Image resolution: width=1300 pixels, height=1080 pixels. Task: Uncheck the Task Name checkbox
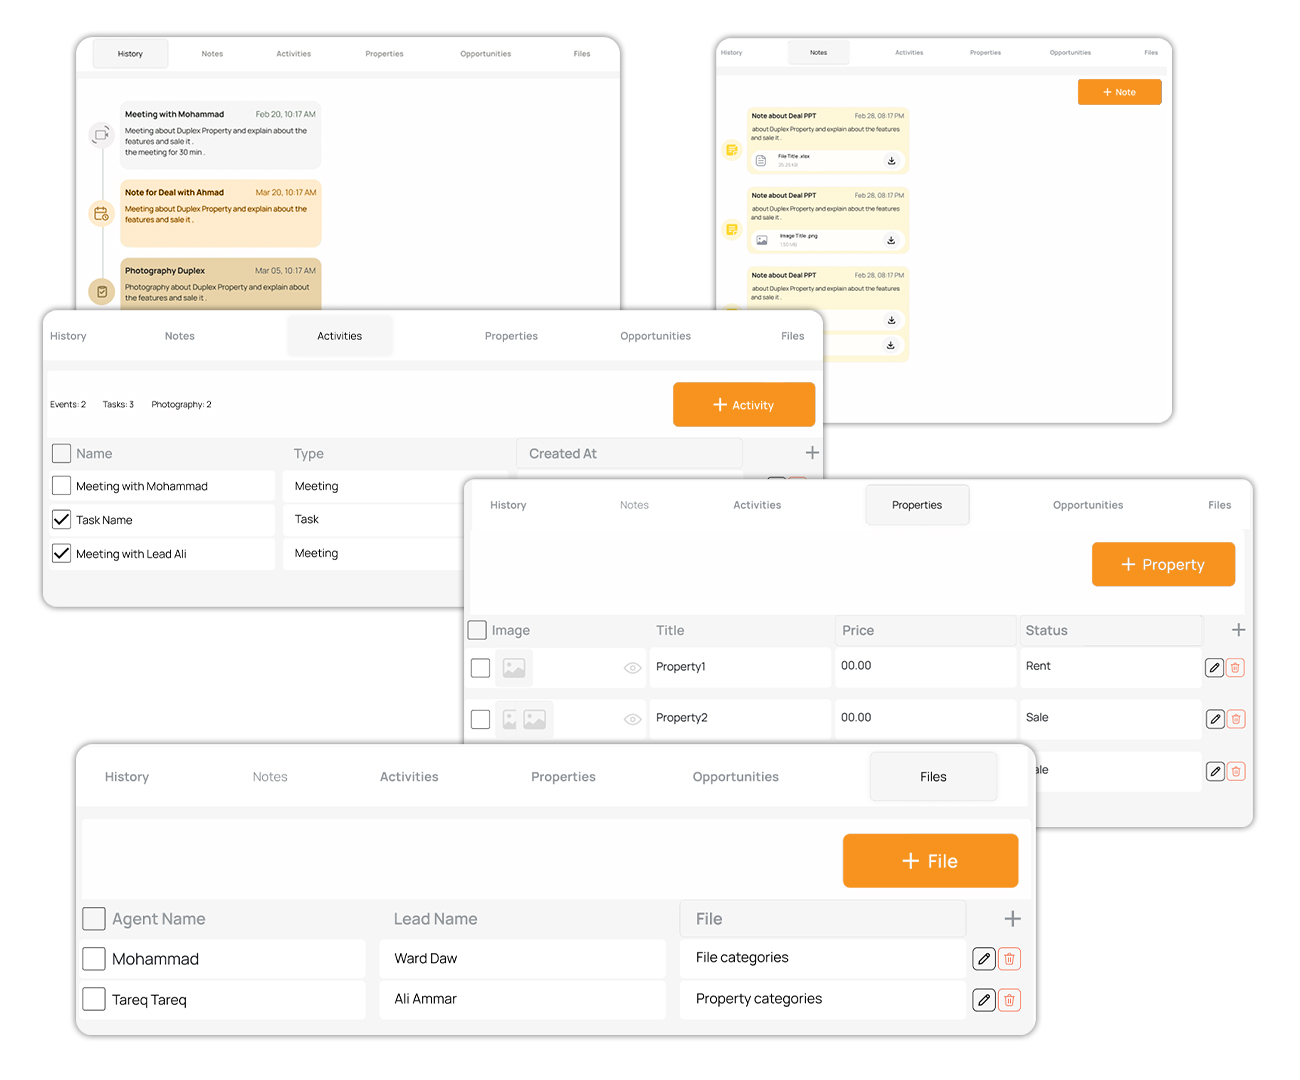click(x=62, y=520)
